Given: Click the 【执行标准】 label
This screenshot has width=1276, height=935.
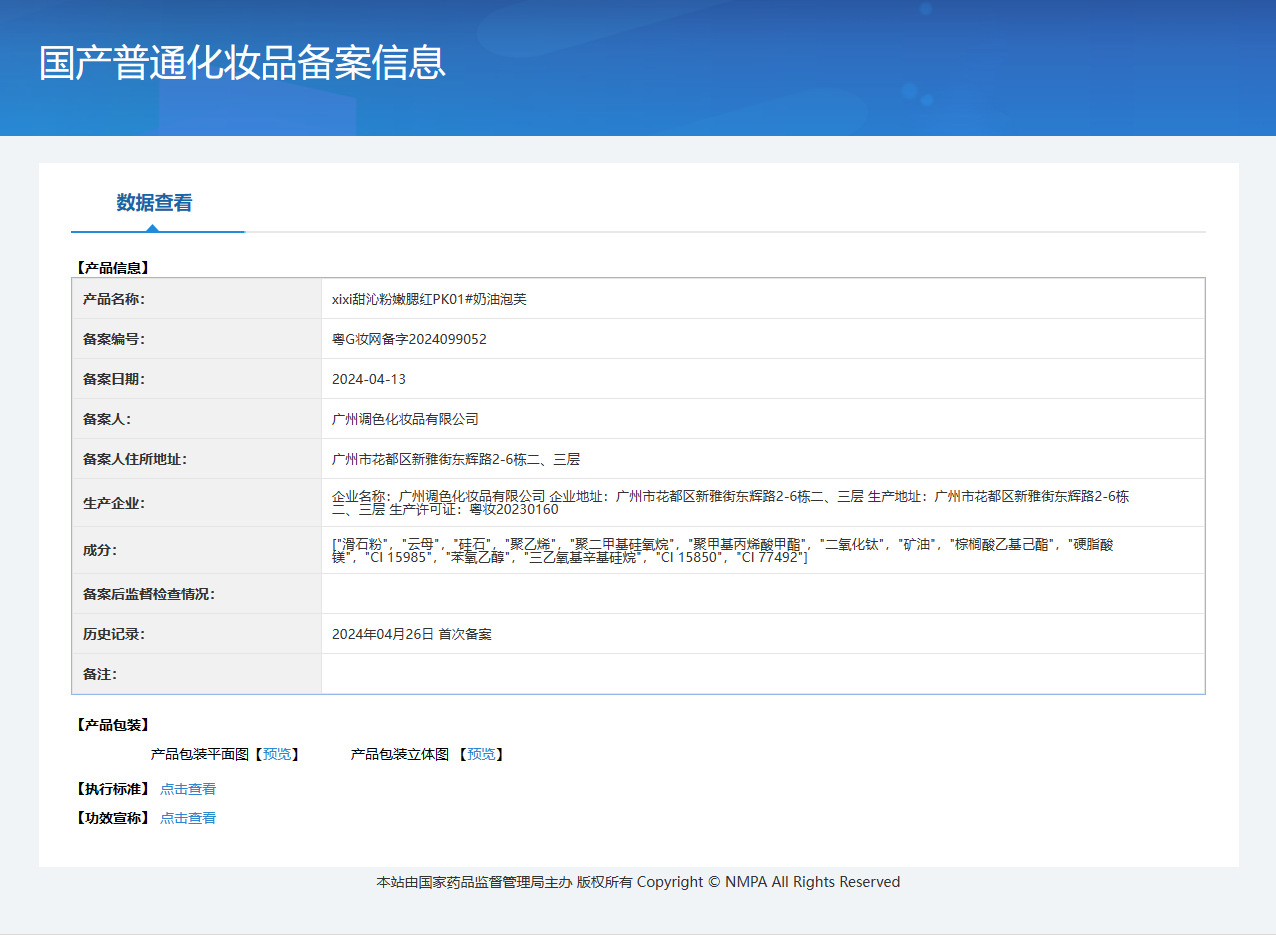Looking at the screenshot, I should pyautogui.click(x=111, y=789).
